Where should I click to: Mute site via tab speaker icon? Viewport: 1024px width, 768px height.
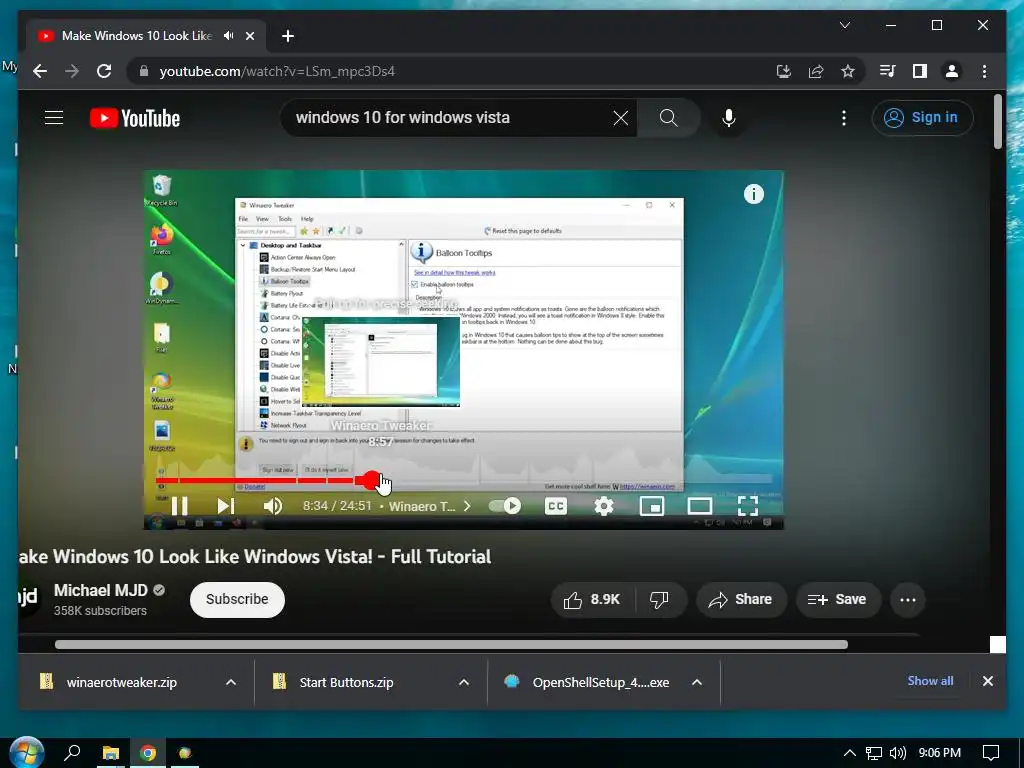229,36
